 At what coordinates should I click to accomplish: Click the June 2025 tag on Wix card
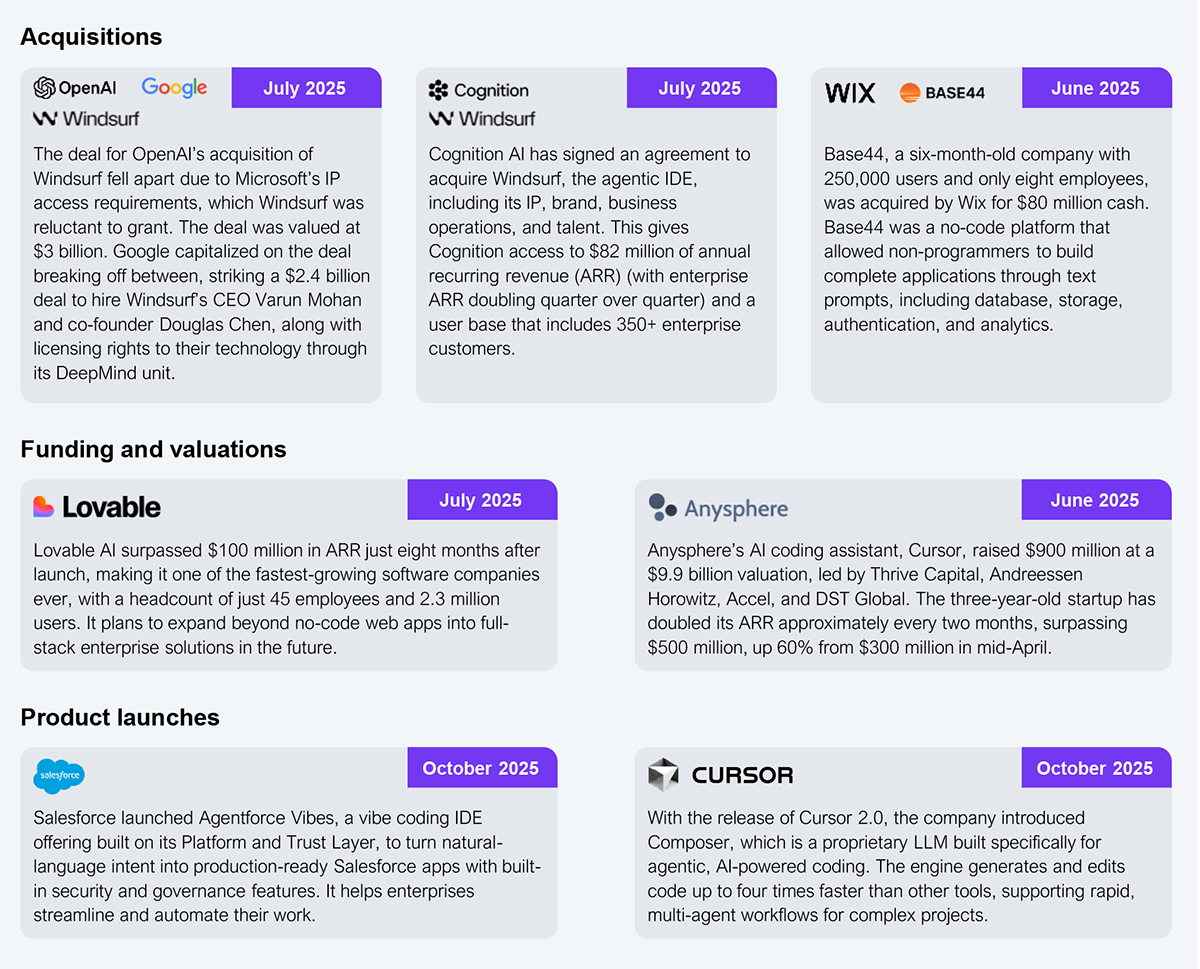(1095, 88)
